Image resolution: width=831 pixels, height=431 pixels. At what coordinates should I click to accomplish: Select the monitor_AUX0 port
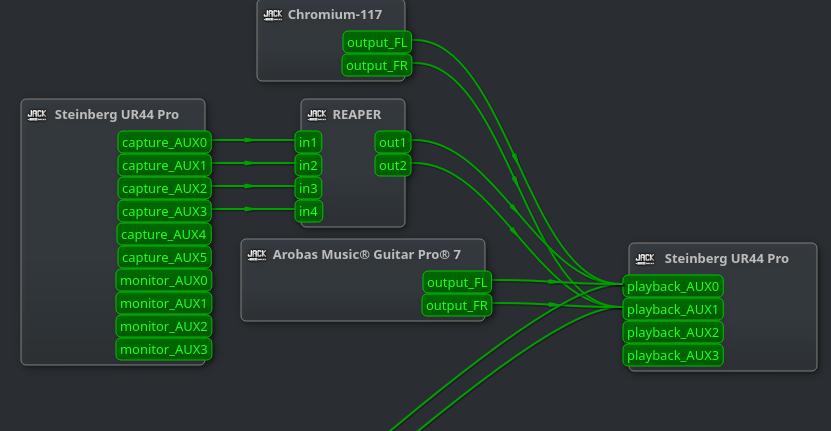(164, 280)
